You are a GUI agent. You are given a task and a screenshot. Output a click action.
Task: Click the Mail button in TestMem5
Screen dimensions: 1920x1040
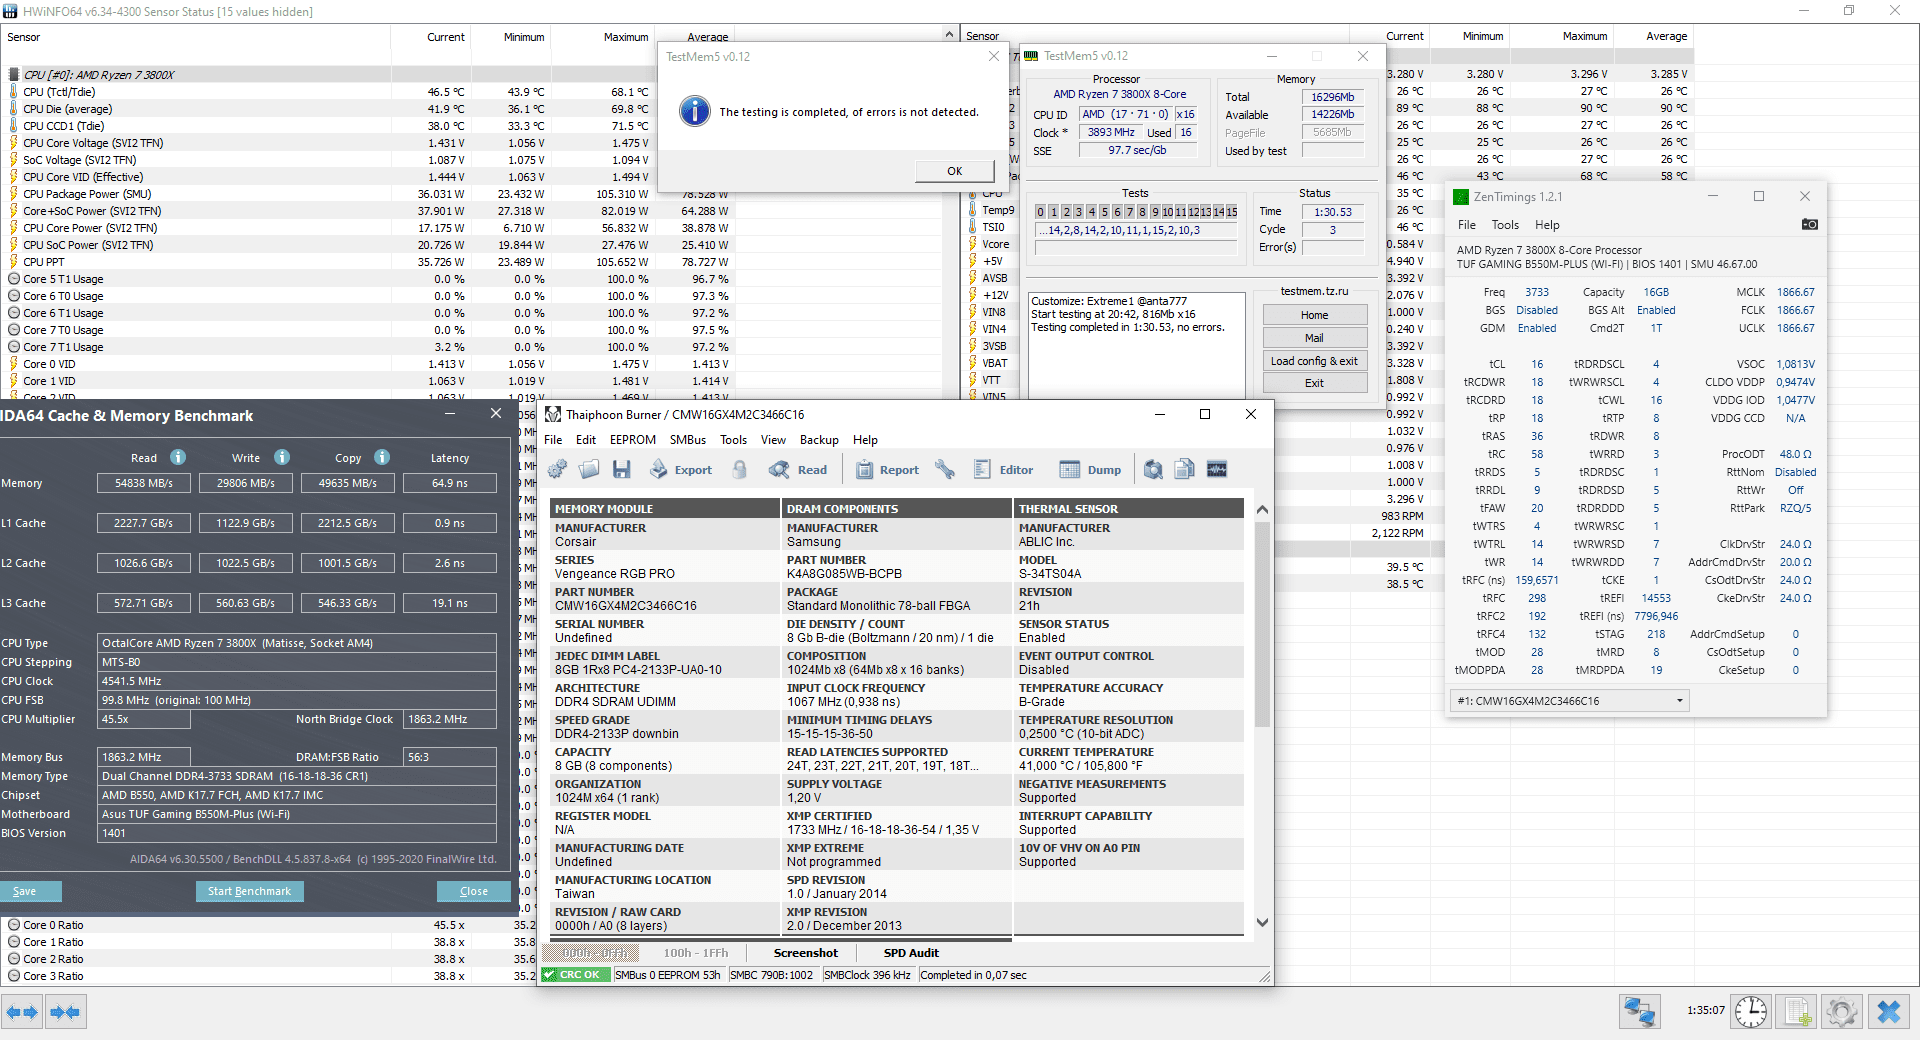coord(1314,338)
